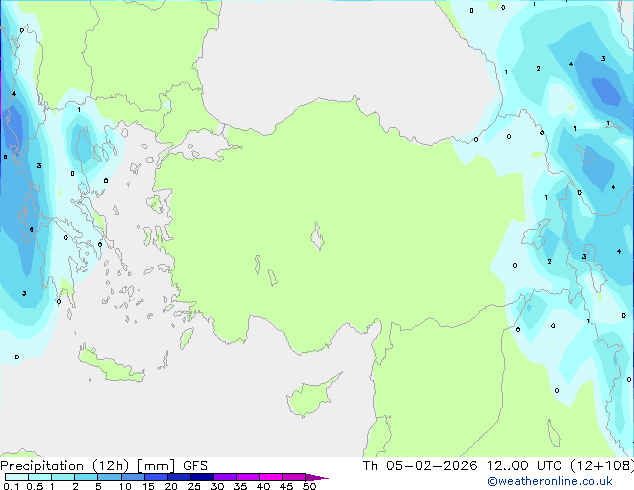Viewport: 634px width, 490px height.
Task: Select the 35–40 mm legend color swatch
Action: 248,477
